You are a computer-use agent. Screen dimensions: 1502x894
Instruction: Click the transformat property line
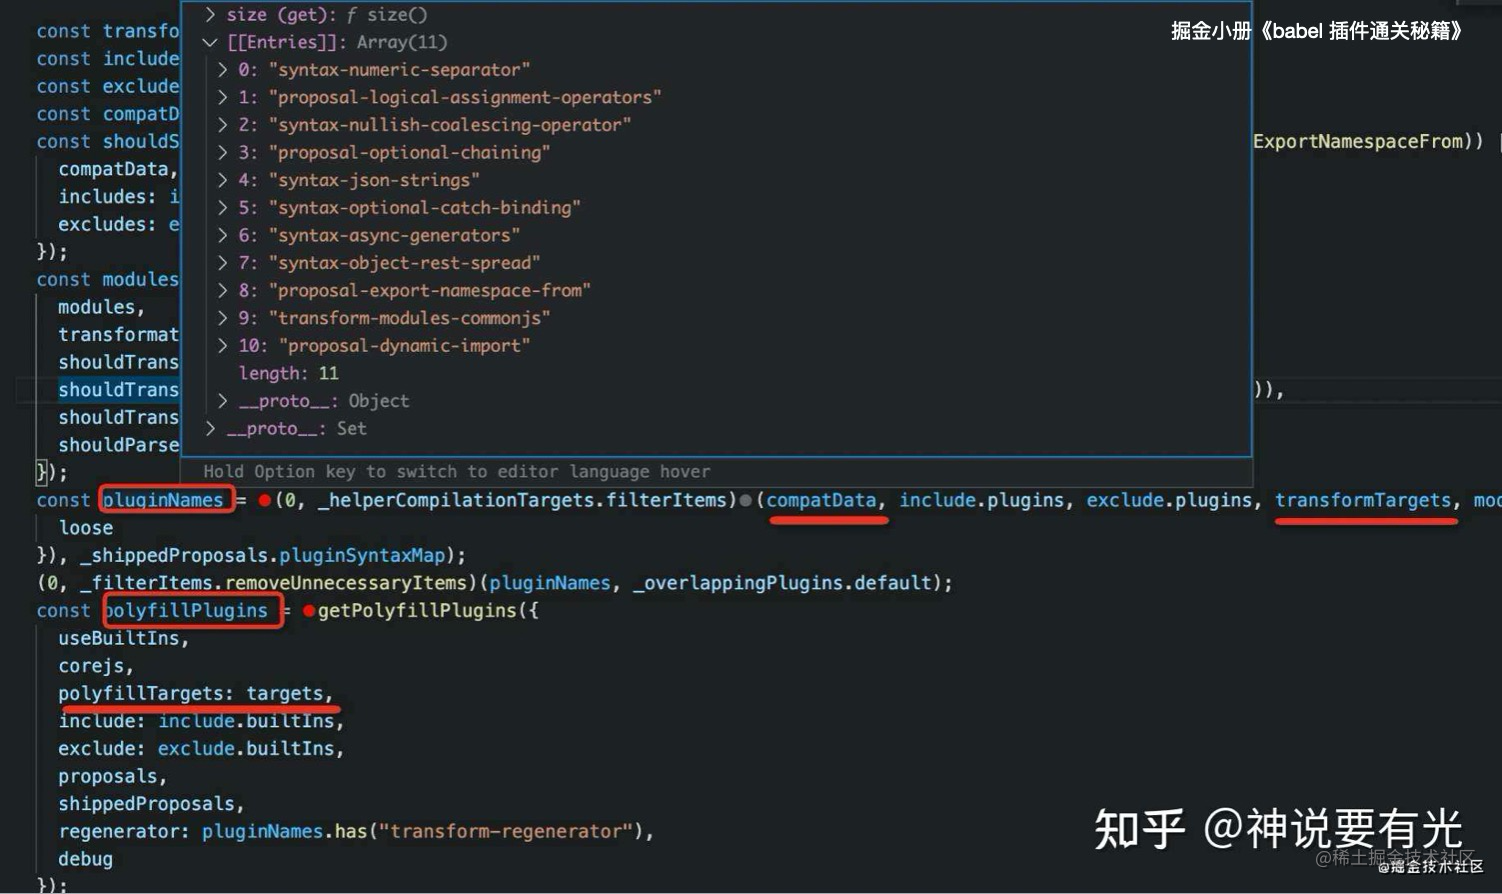[x=118, y=335]
